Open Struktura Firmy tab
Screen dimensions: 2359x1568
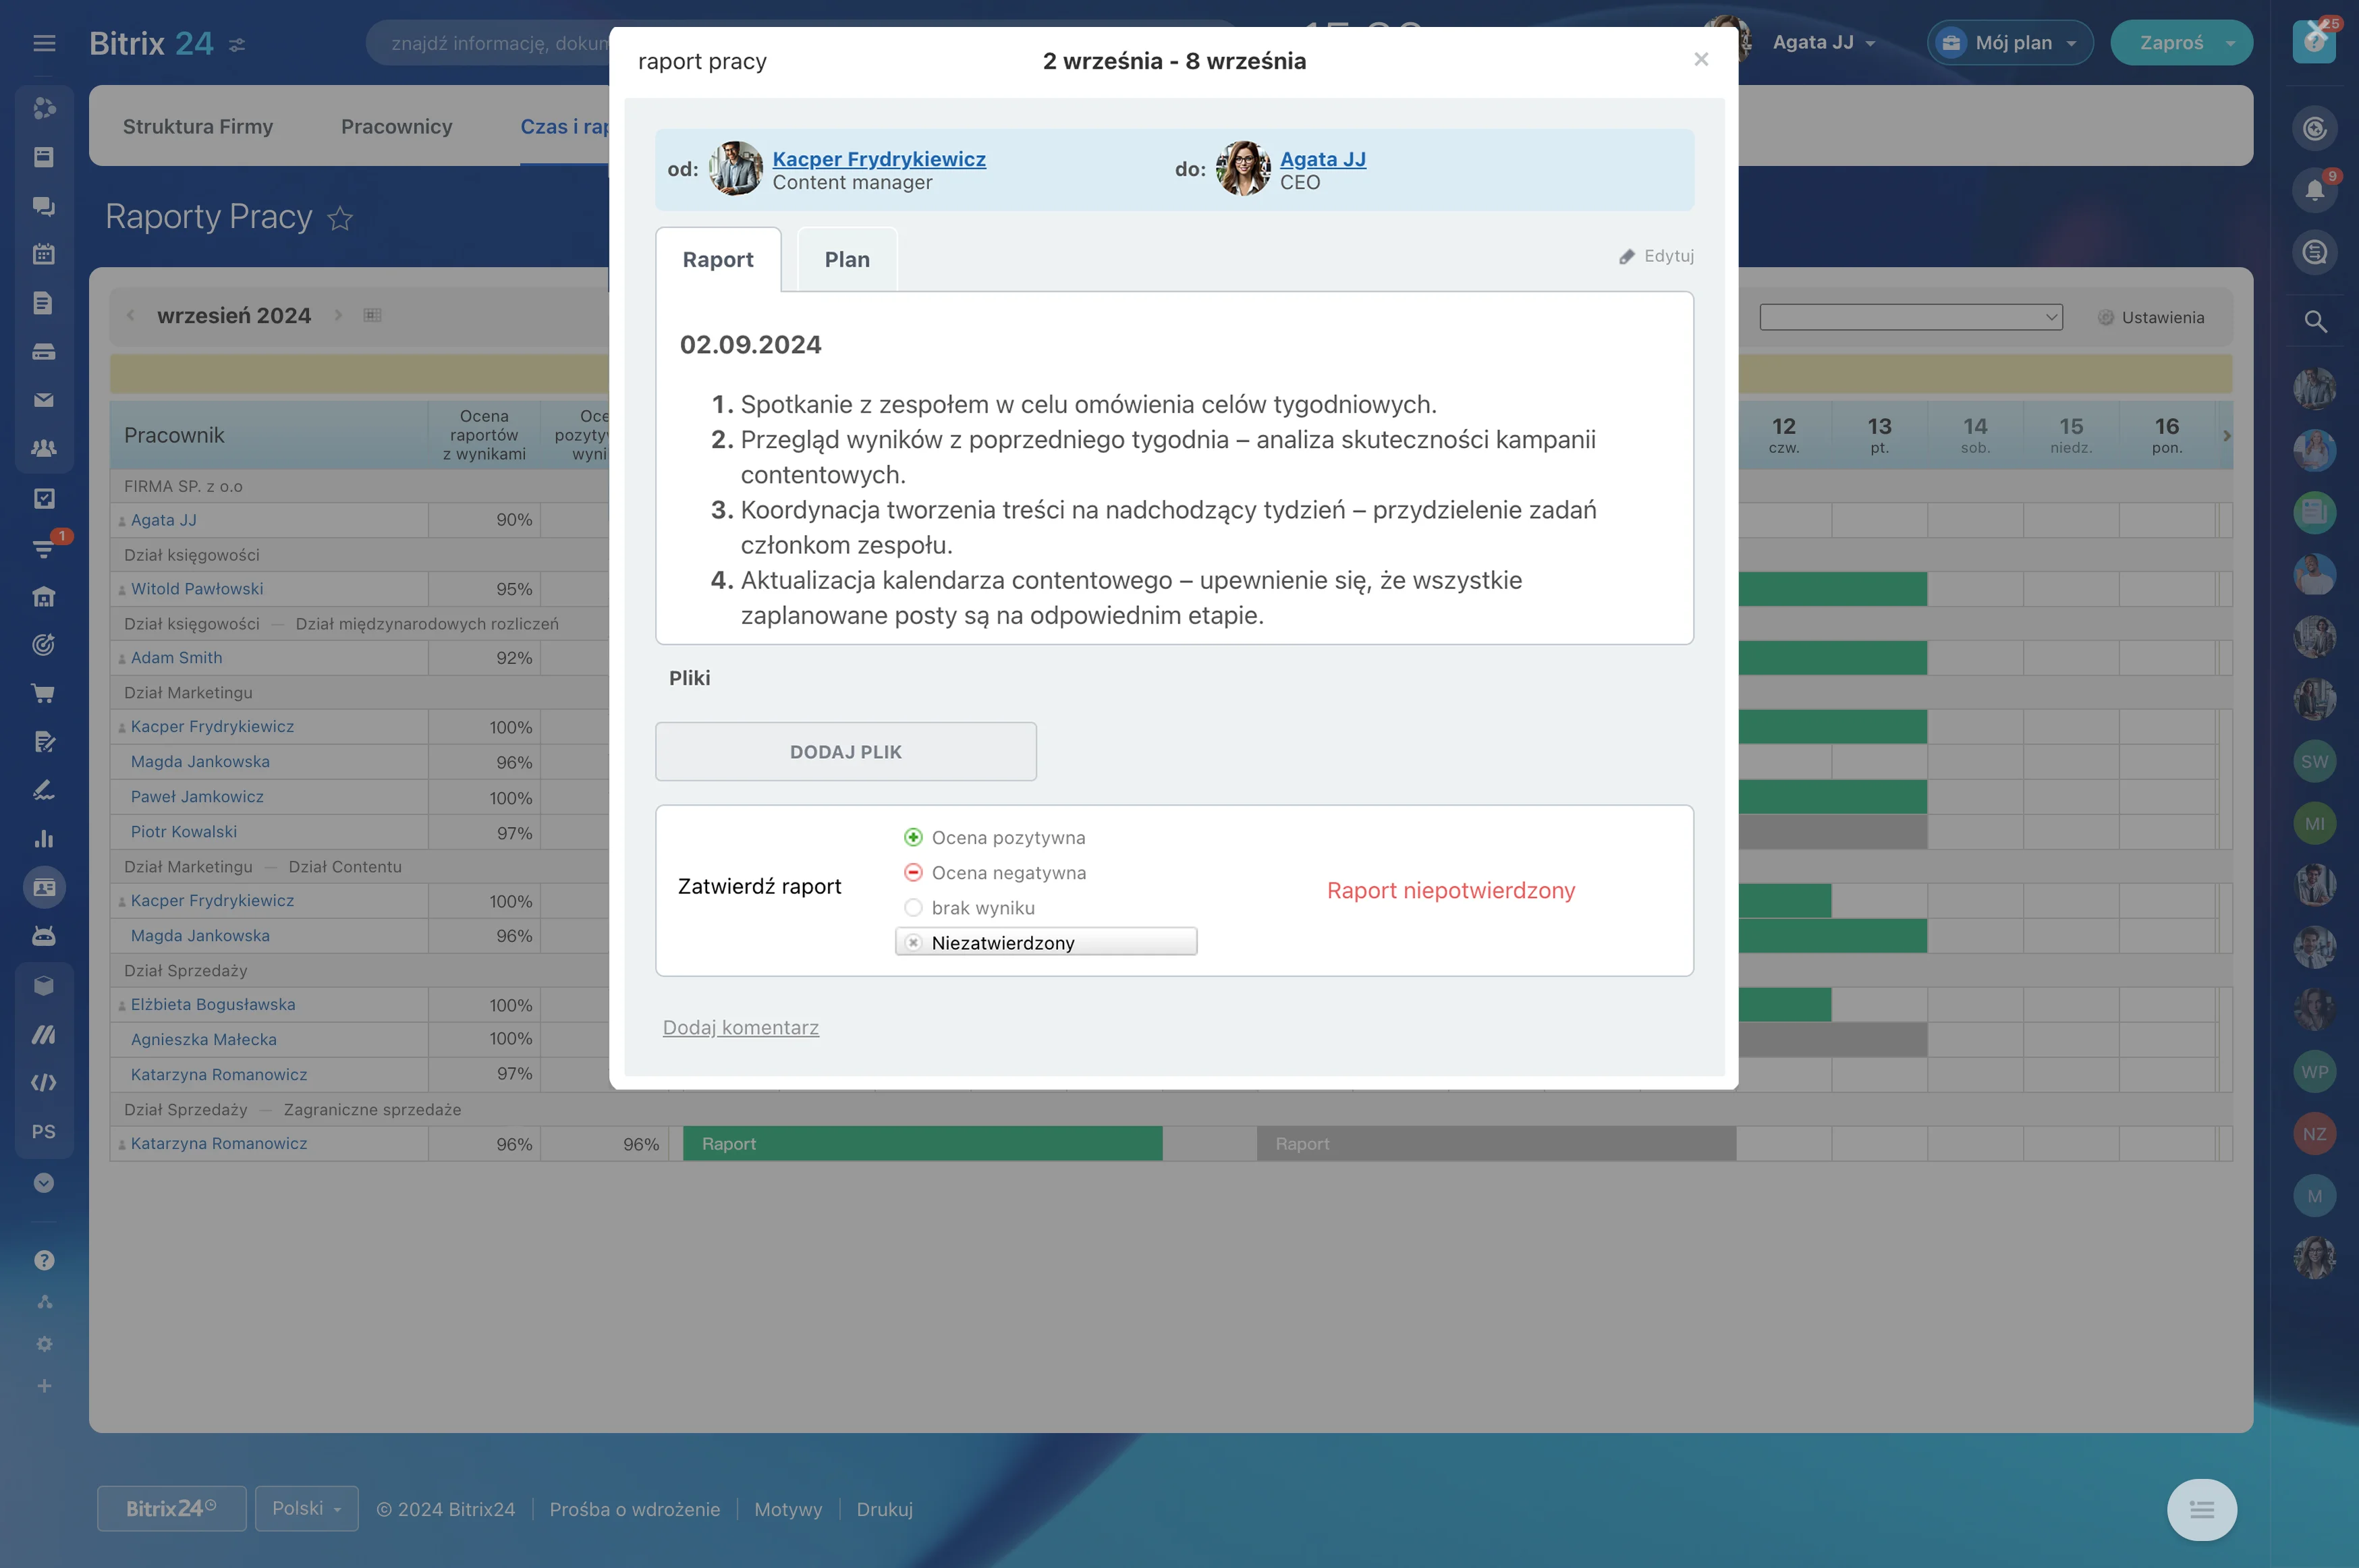point(198,127)
